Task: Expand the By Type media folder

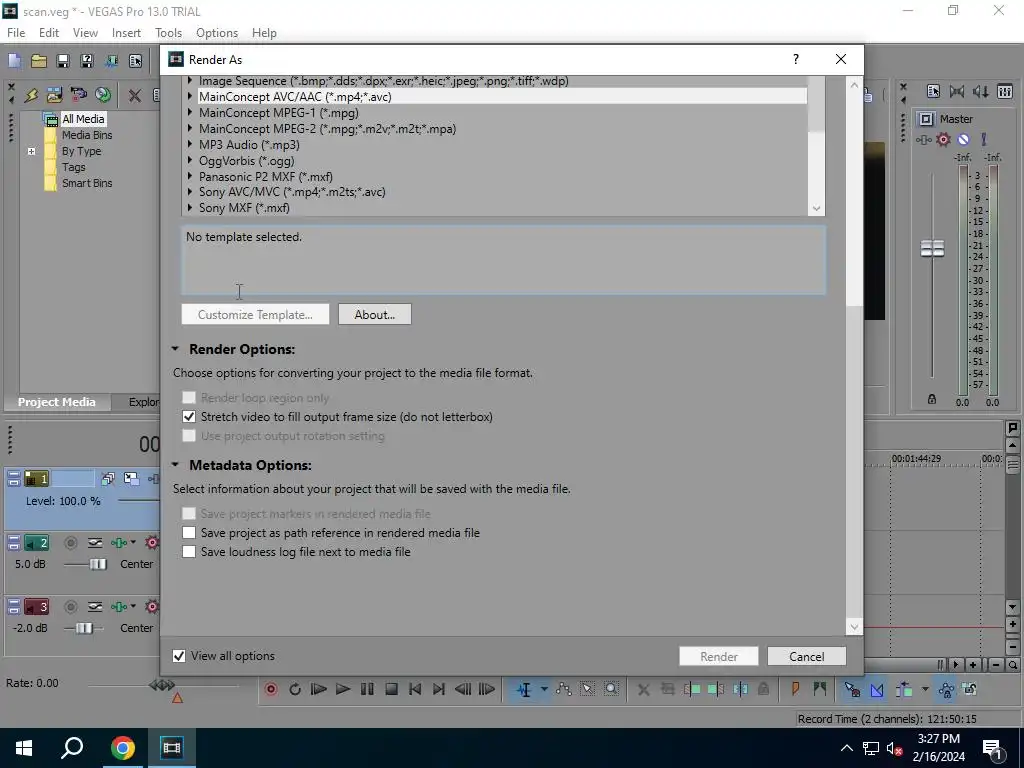Action: (x=31, y=152)
